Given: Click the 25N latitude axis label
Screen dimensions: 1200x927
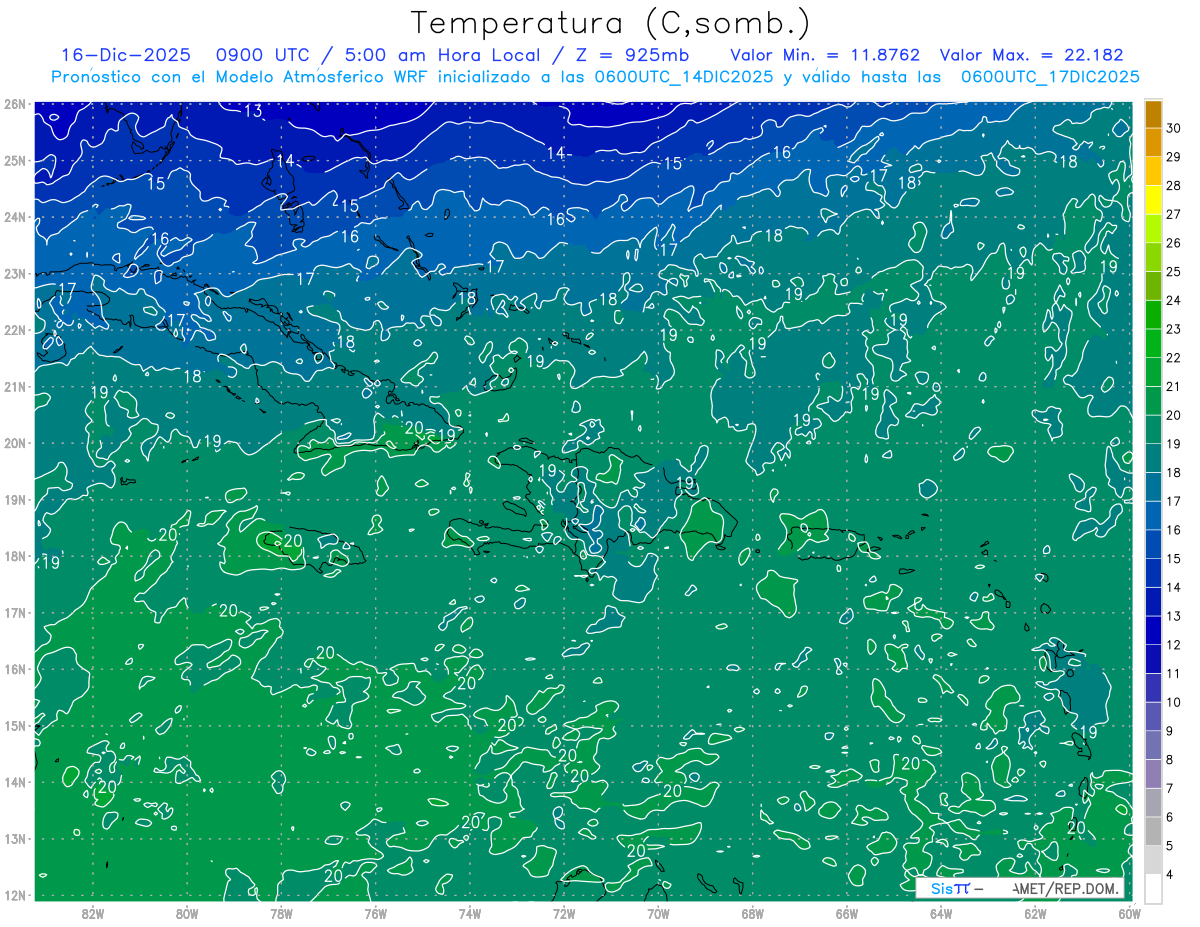Looking at the screenshot, I should click(15, 160).
